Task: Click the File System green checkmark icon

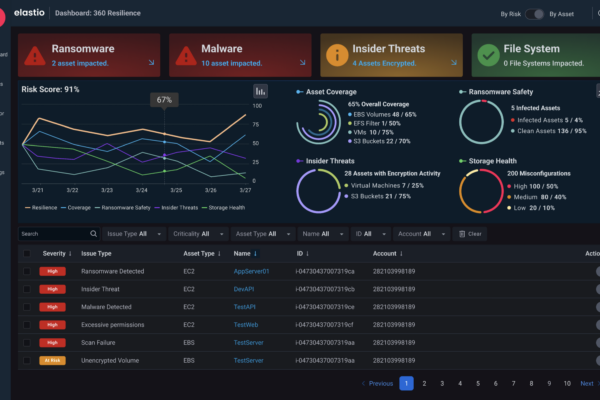Action: click(487, 55)
